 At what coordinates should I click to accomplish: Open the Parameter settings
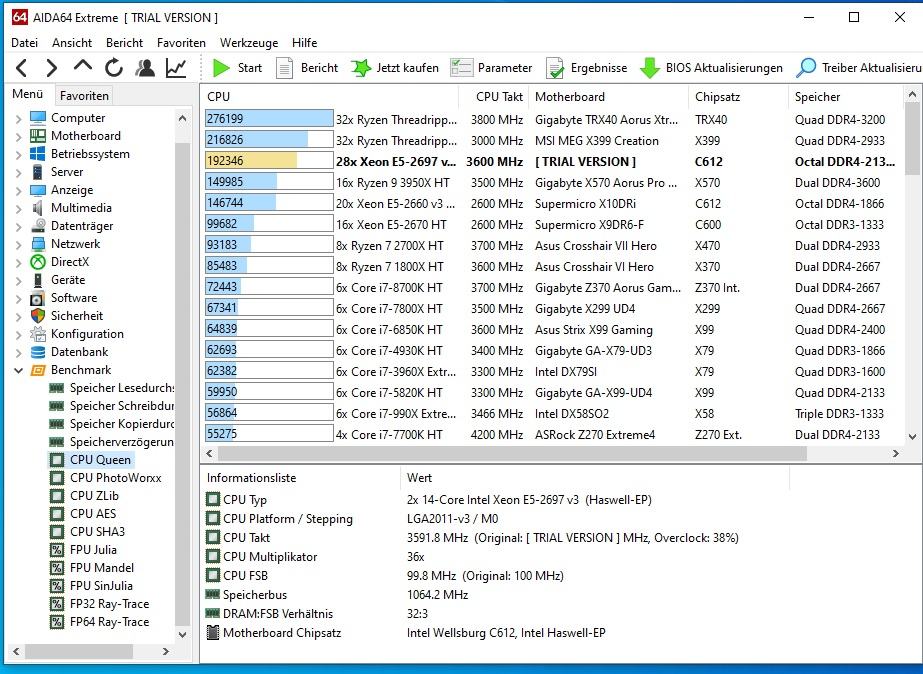coord(492,68)
